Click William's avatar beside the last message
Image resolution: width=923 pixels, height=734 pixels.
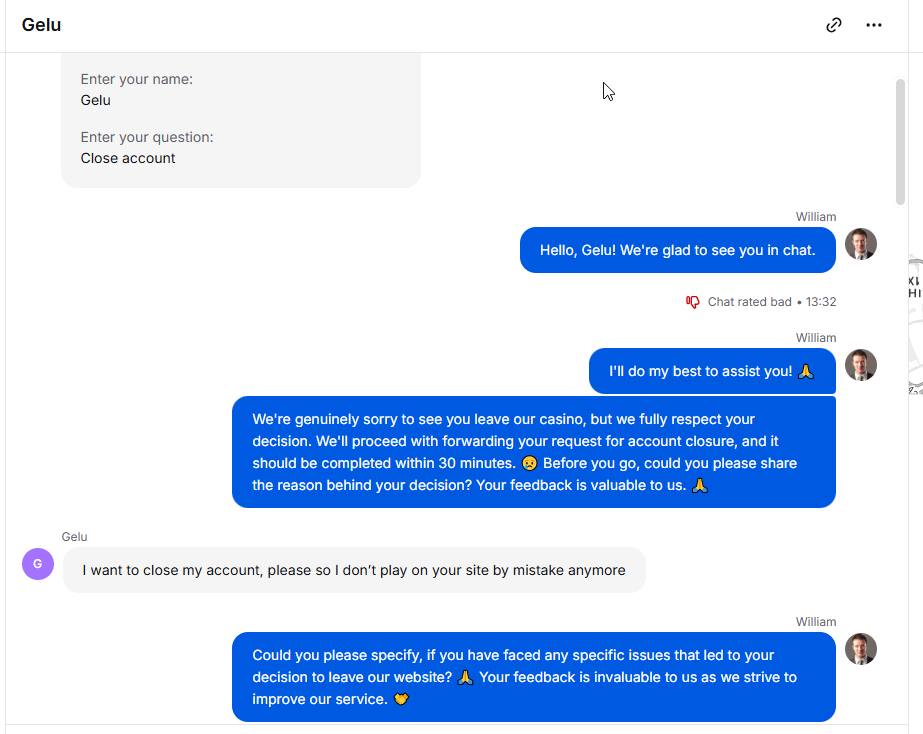tap(861, 649)
